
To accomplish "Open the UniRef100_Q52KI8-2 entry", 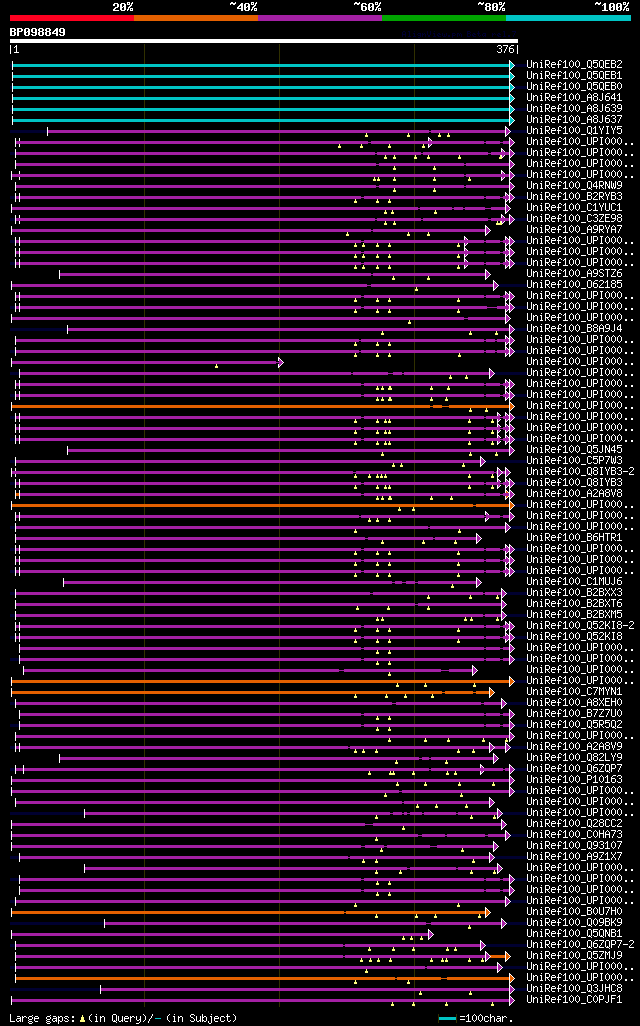I will pos(580,625).
